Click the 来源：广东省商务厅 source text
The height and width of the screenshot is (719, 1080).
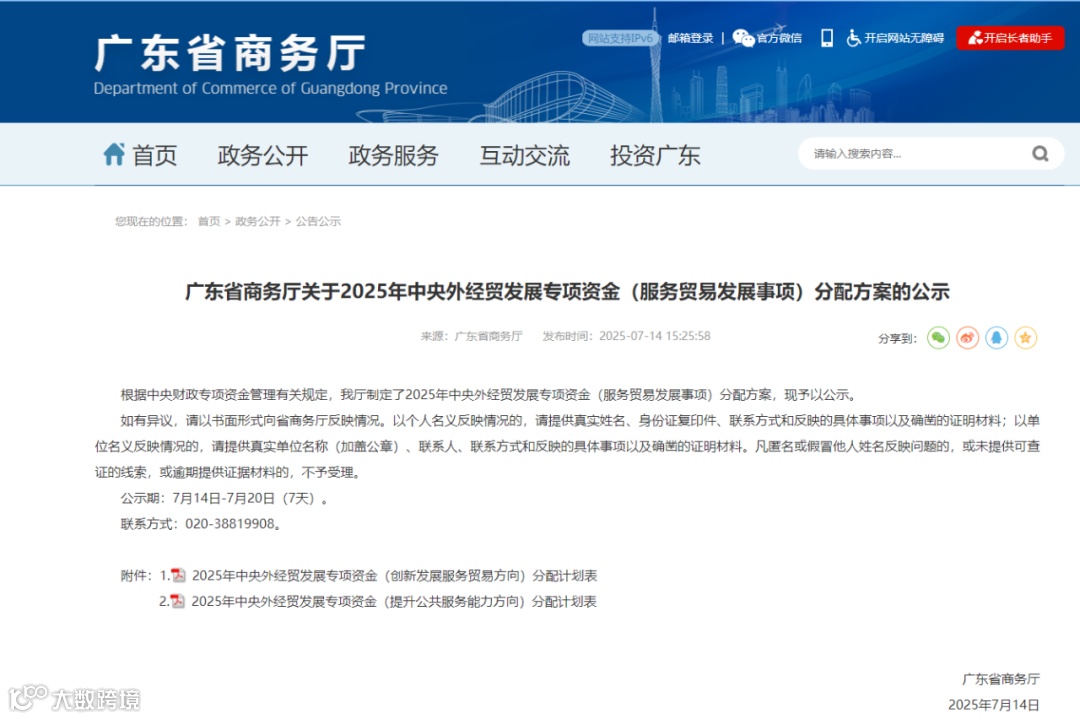click(x=472, y=336)
